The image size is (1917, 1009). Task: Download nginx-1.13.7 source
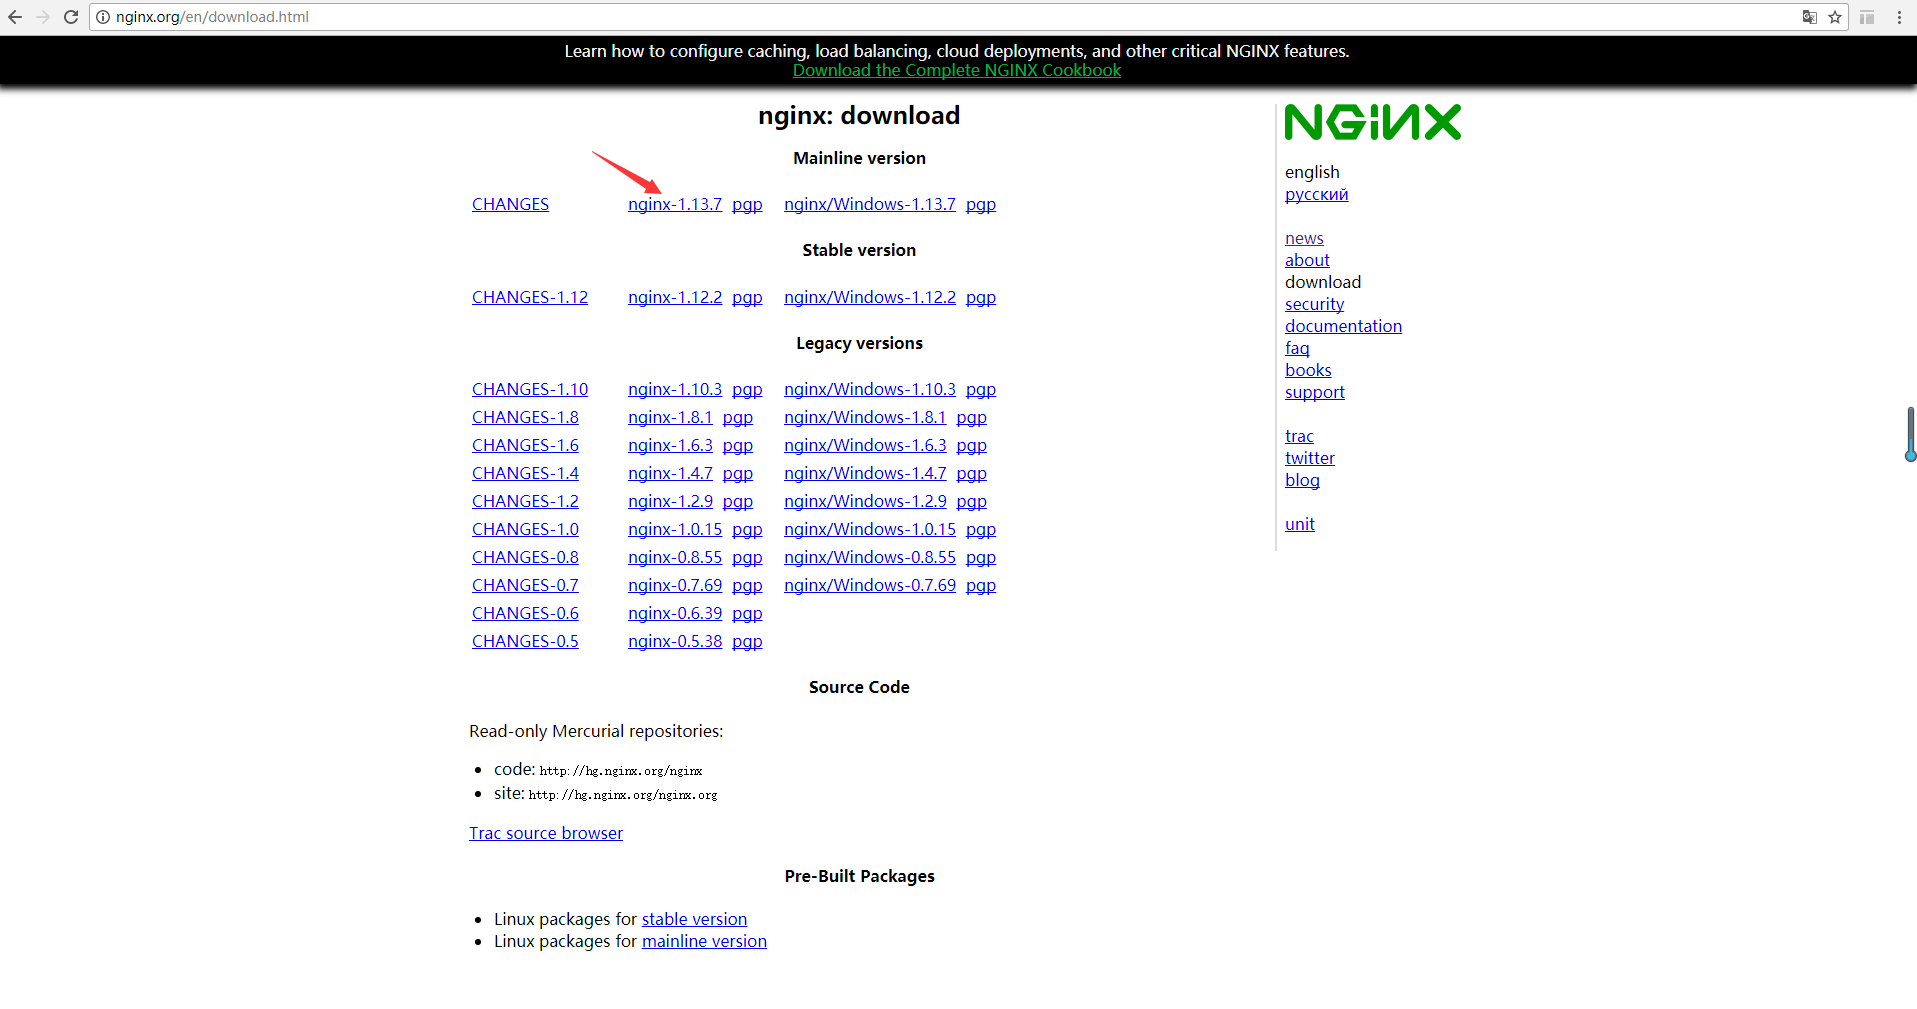point(675,204)
